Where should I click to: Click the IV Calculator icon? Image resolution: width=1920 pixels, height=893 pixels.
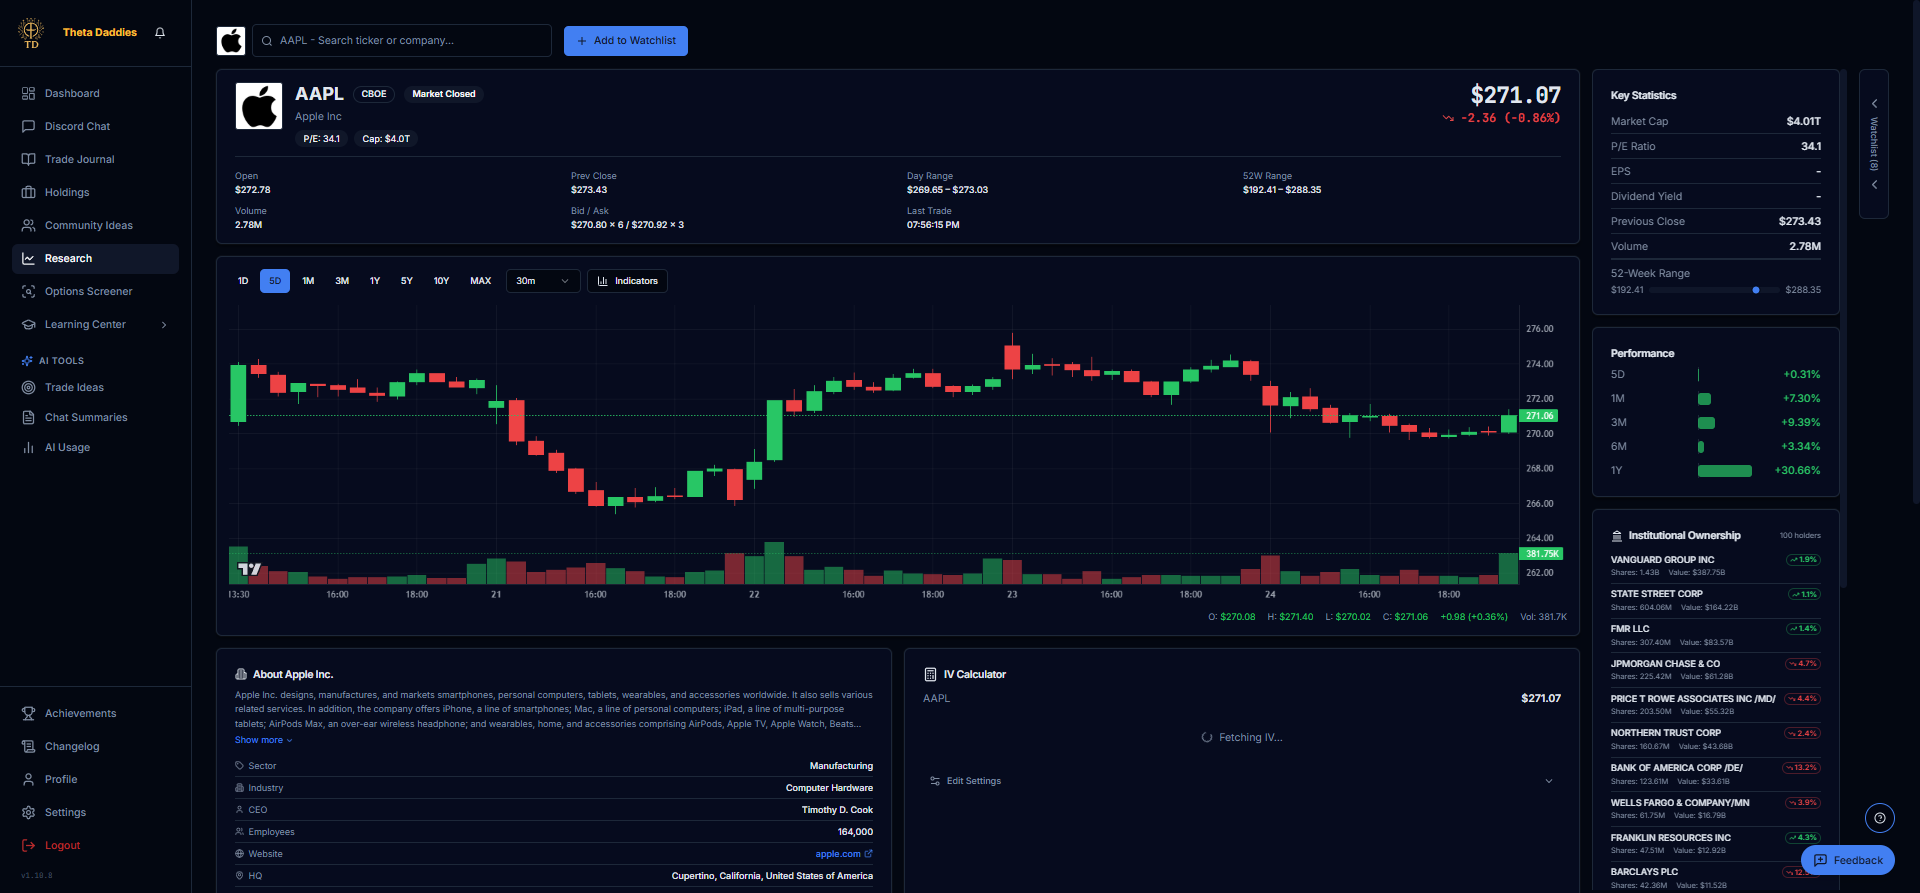(930, 675)
